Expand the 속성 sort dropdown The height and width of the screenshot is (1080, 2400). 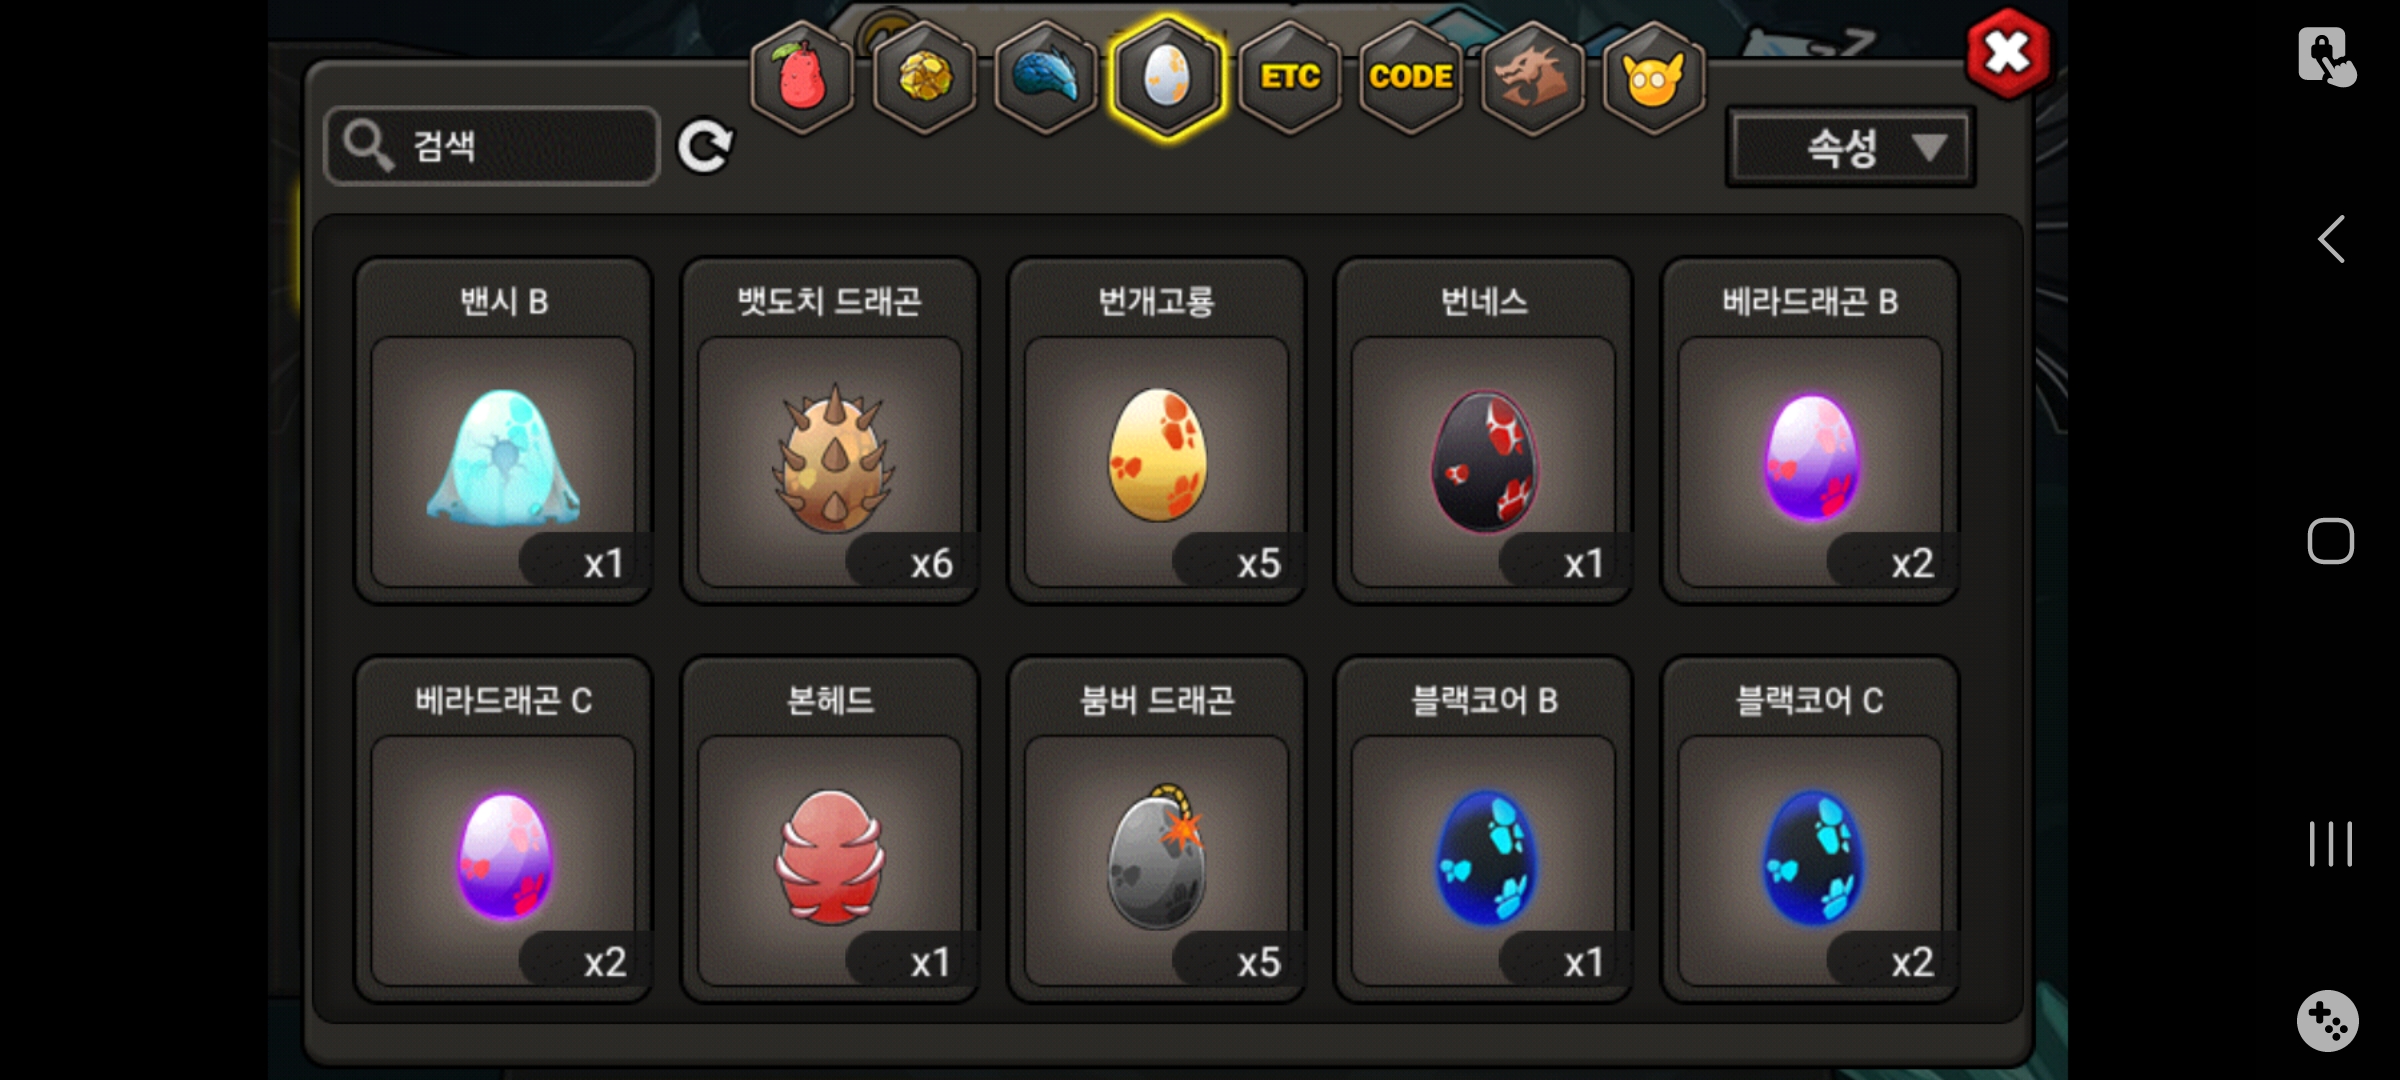point(1850,147)
